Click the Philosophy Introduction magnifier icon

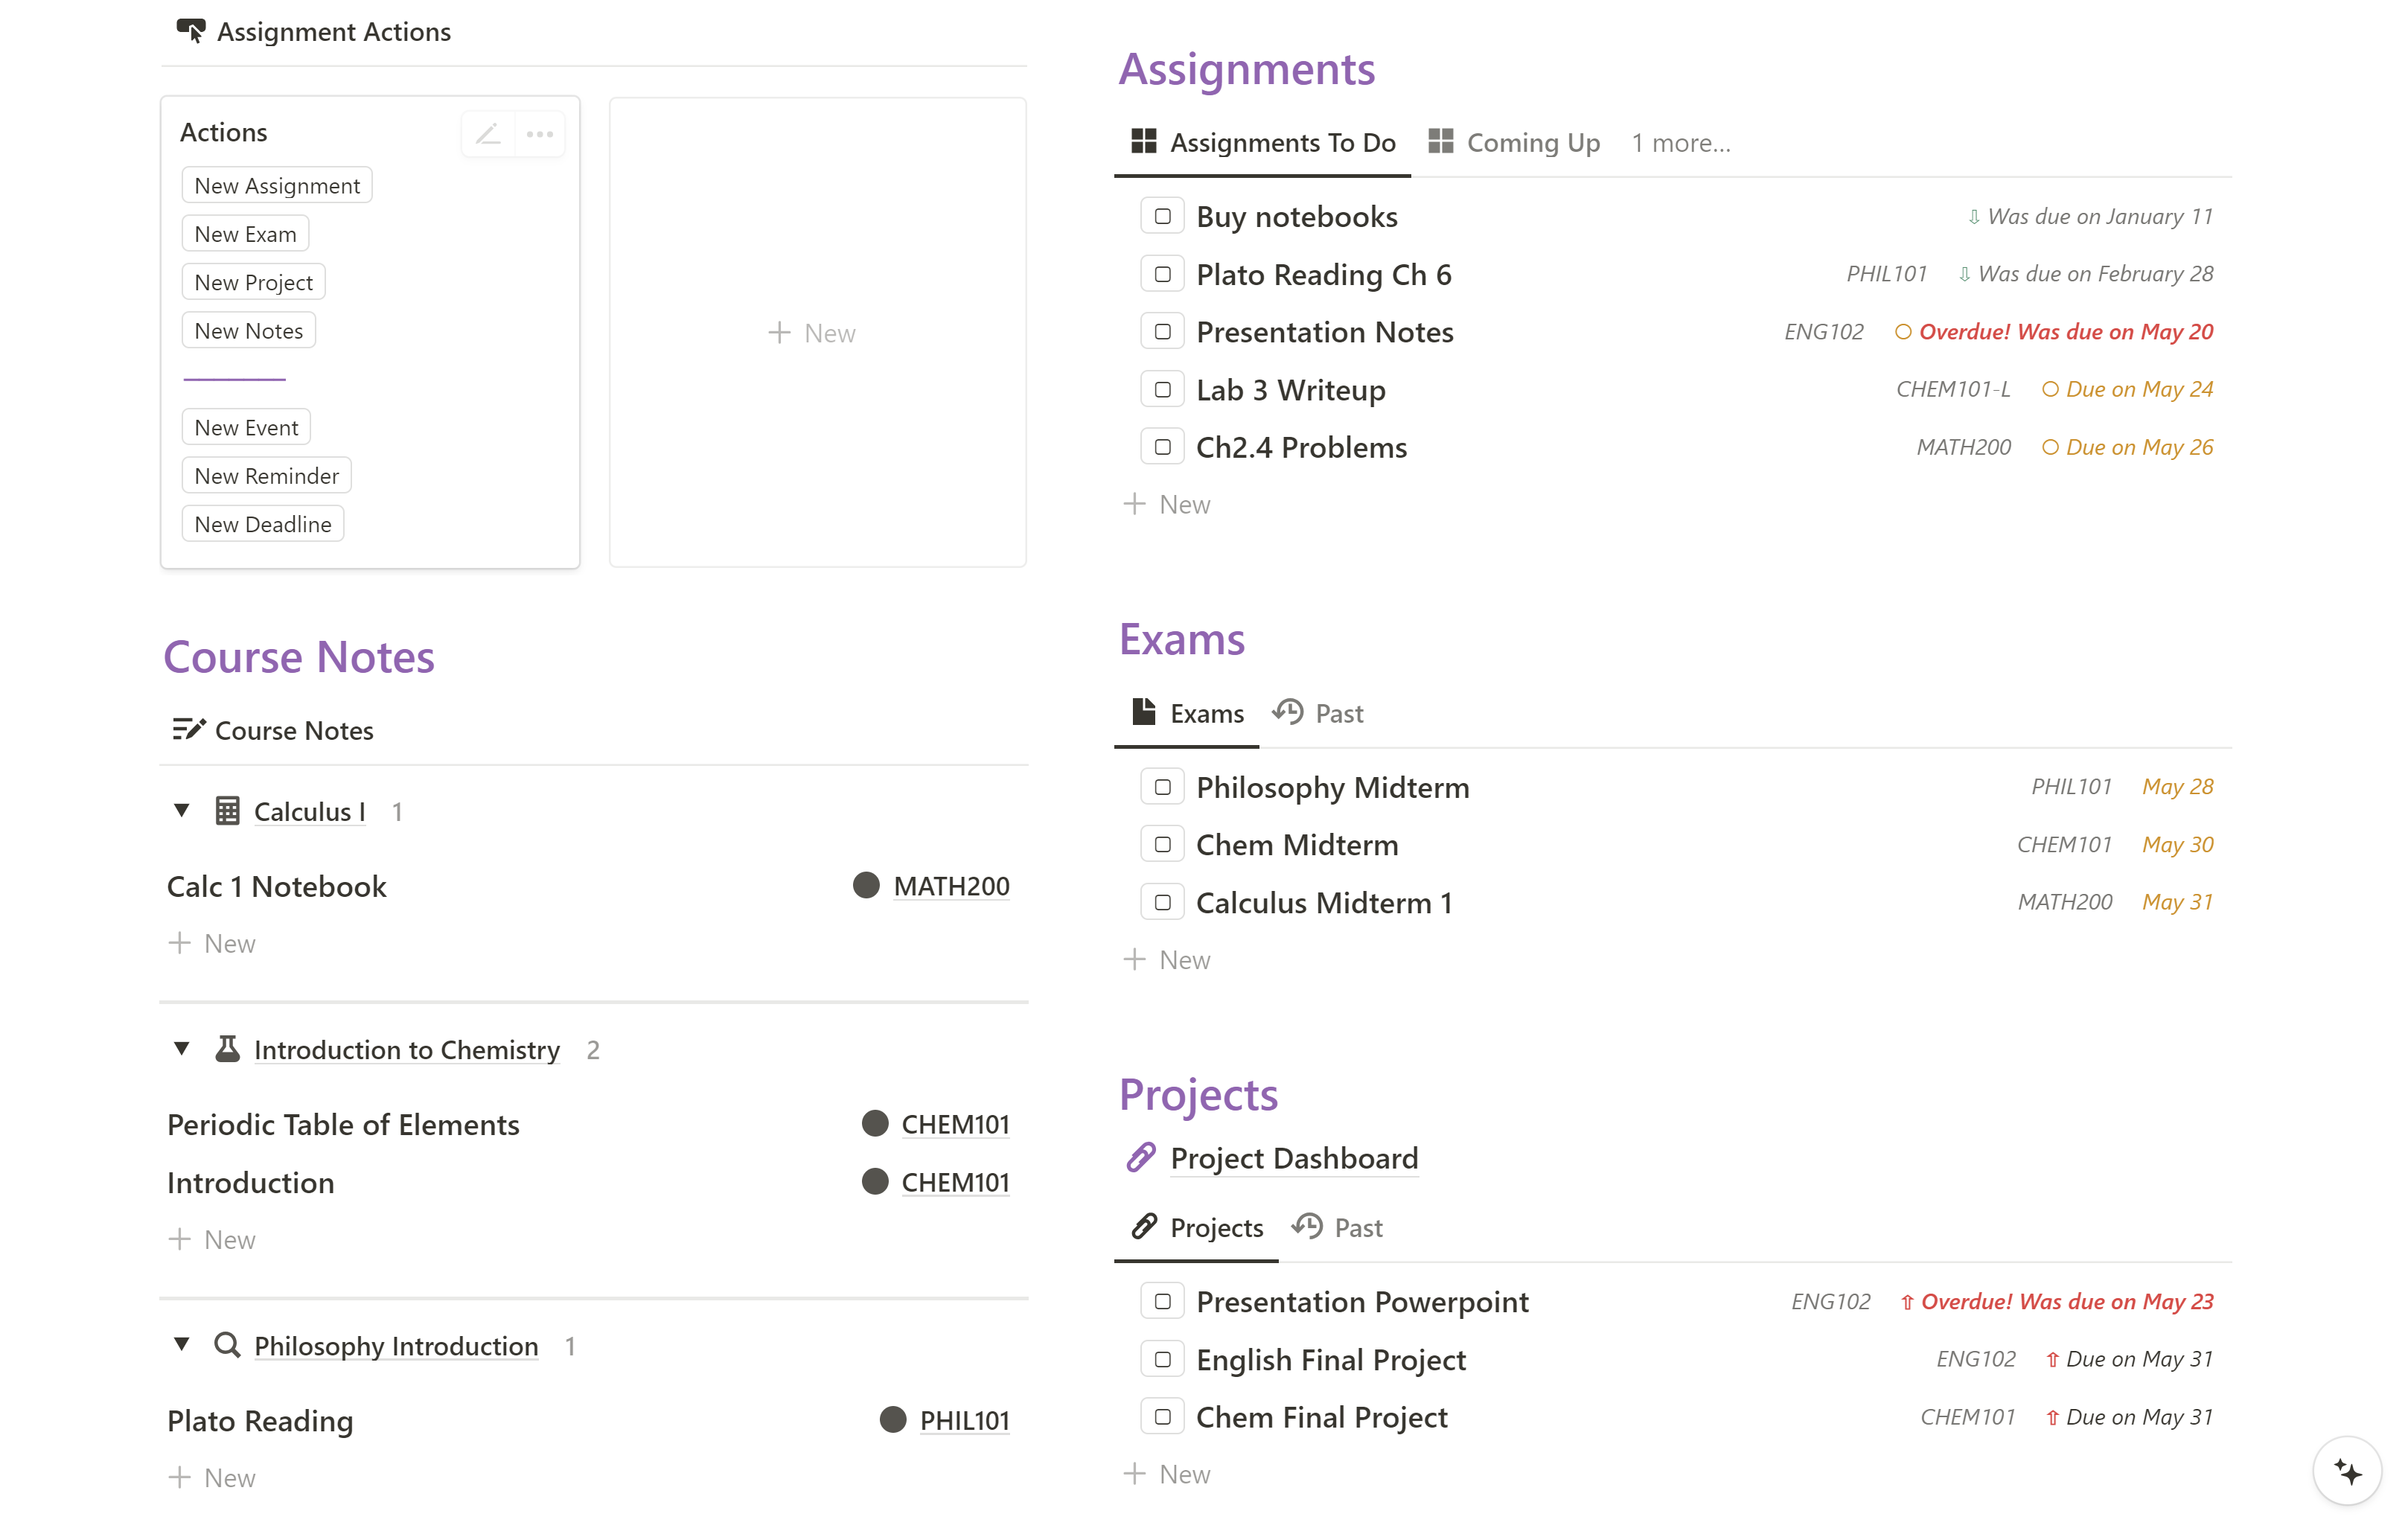[227, 1345]
